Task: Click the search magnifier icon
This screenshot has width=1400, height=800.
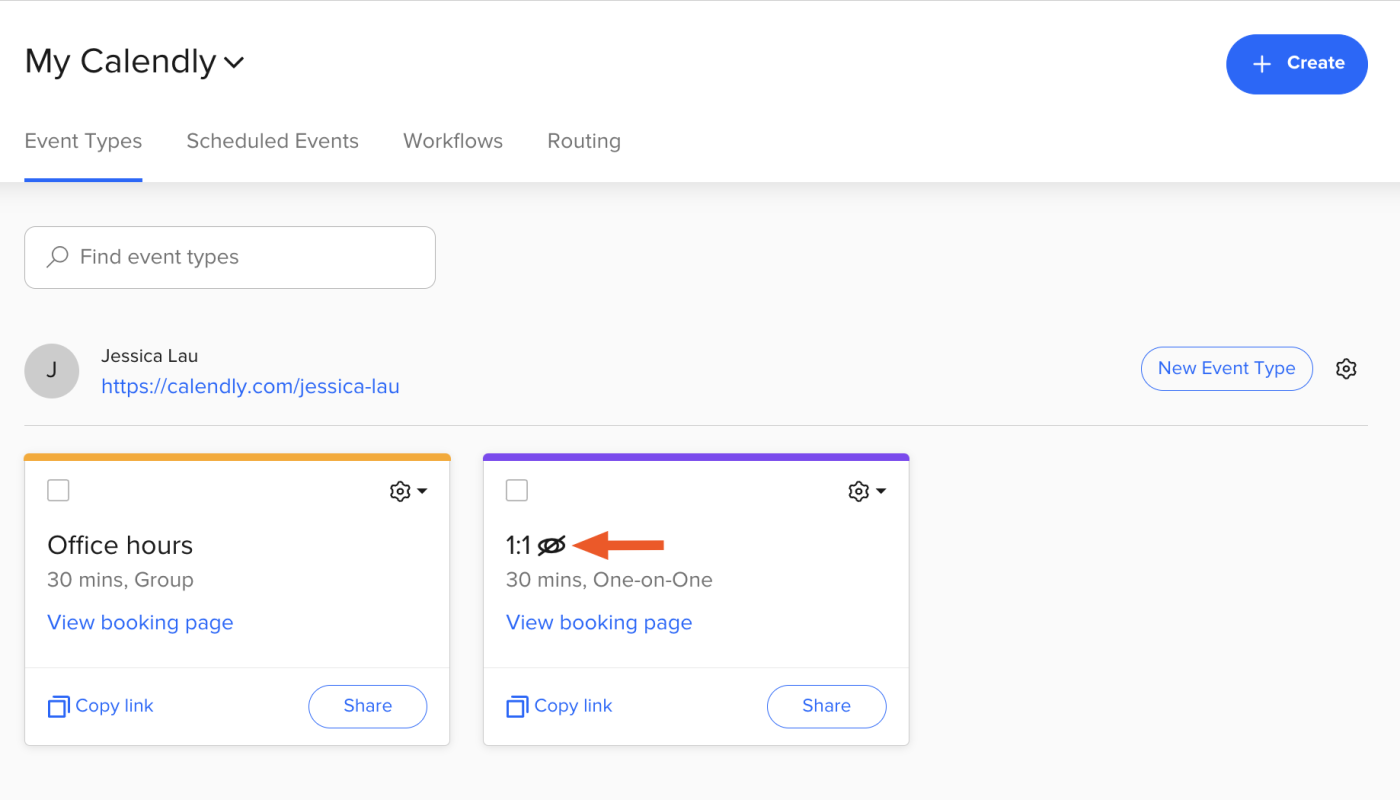Action: [58, 257]
